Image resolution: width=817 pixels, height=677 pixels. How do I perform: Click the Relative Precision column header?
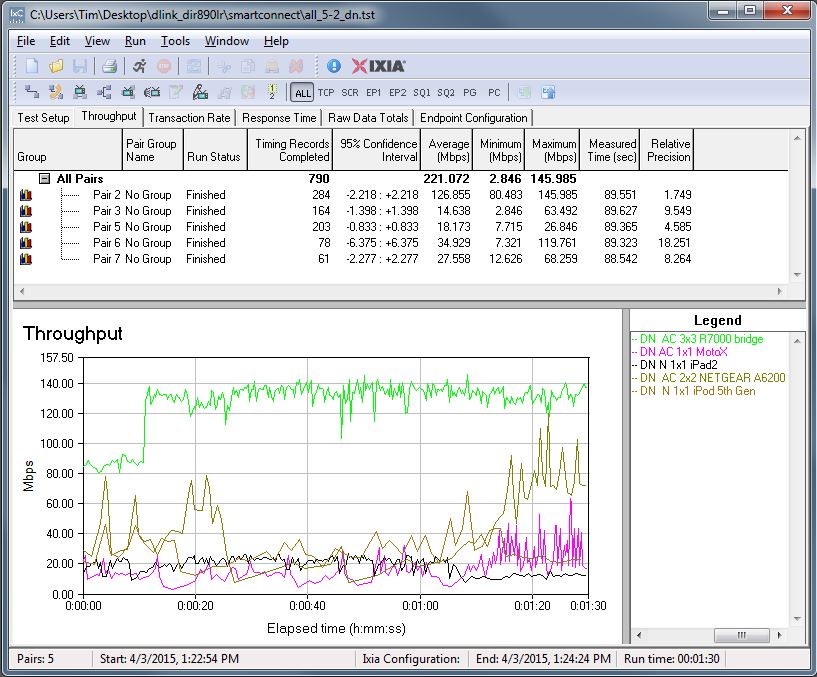[x=667, y=150]
